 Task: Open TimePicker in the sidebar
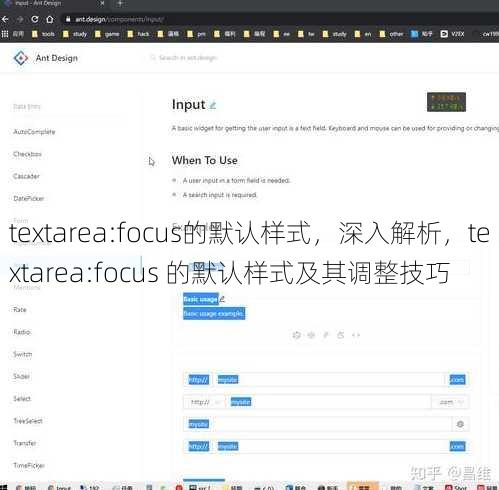tap(29, 465)
